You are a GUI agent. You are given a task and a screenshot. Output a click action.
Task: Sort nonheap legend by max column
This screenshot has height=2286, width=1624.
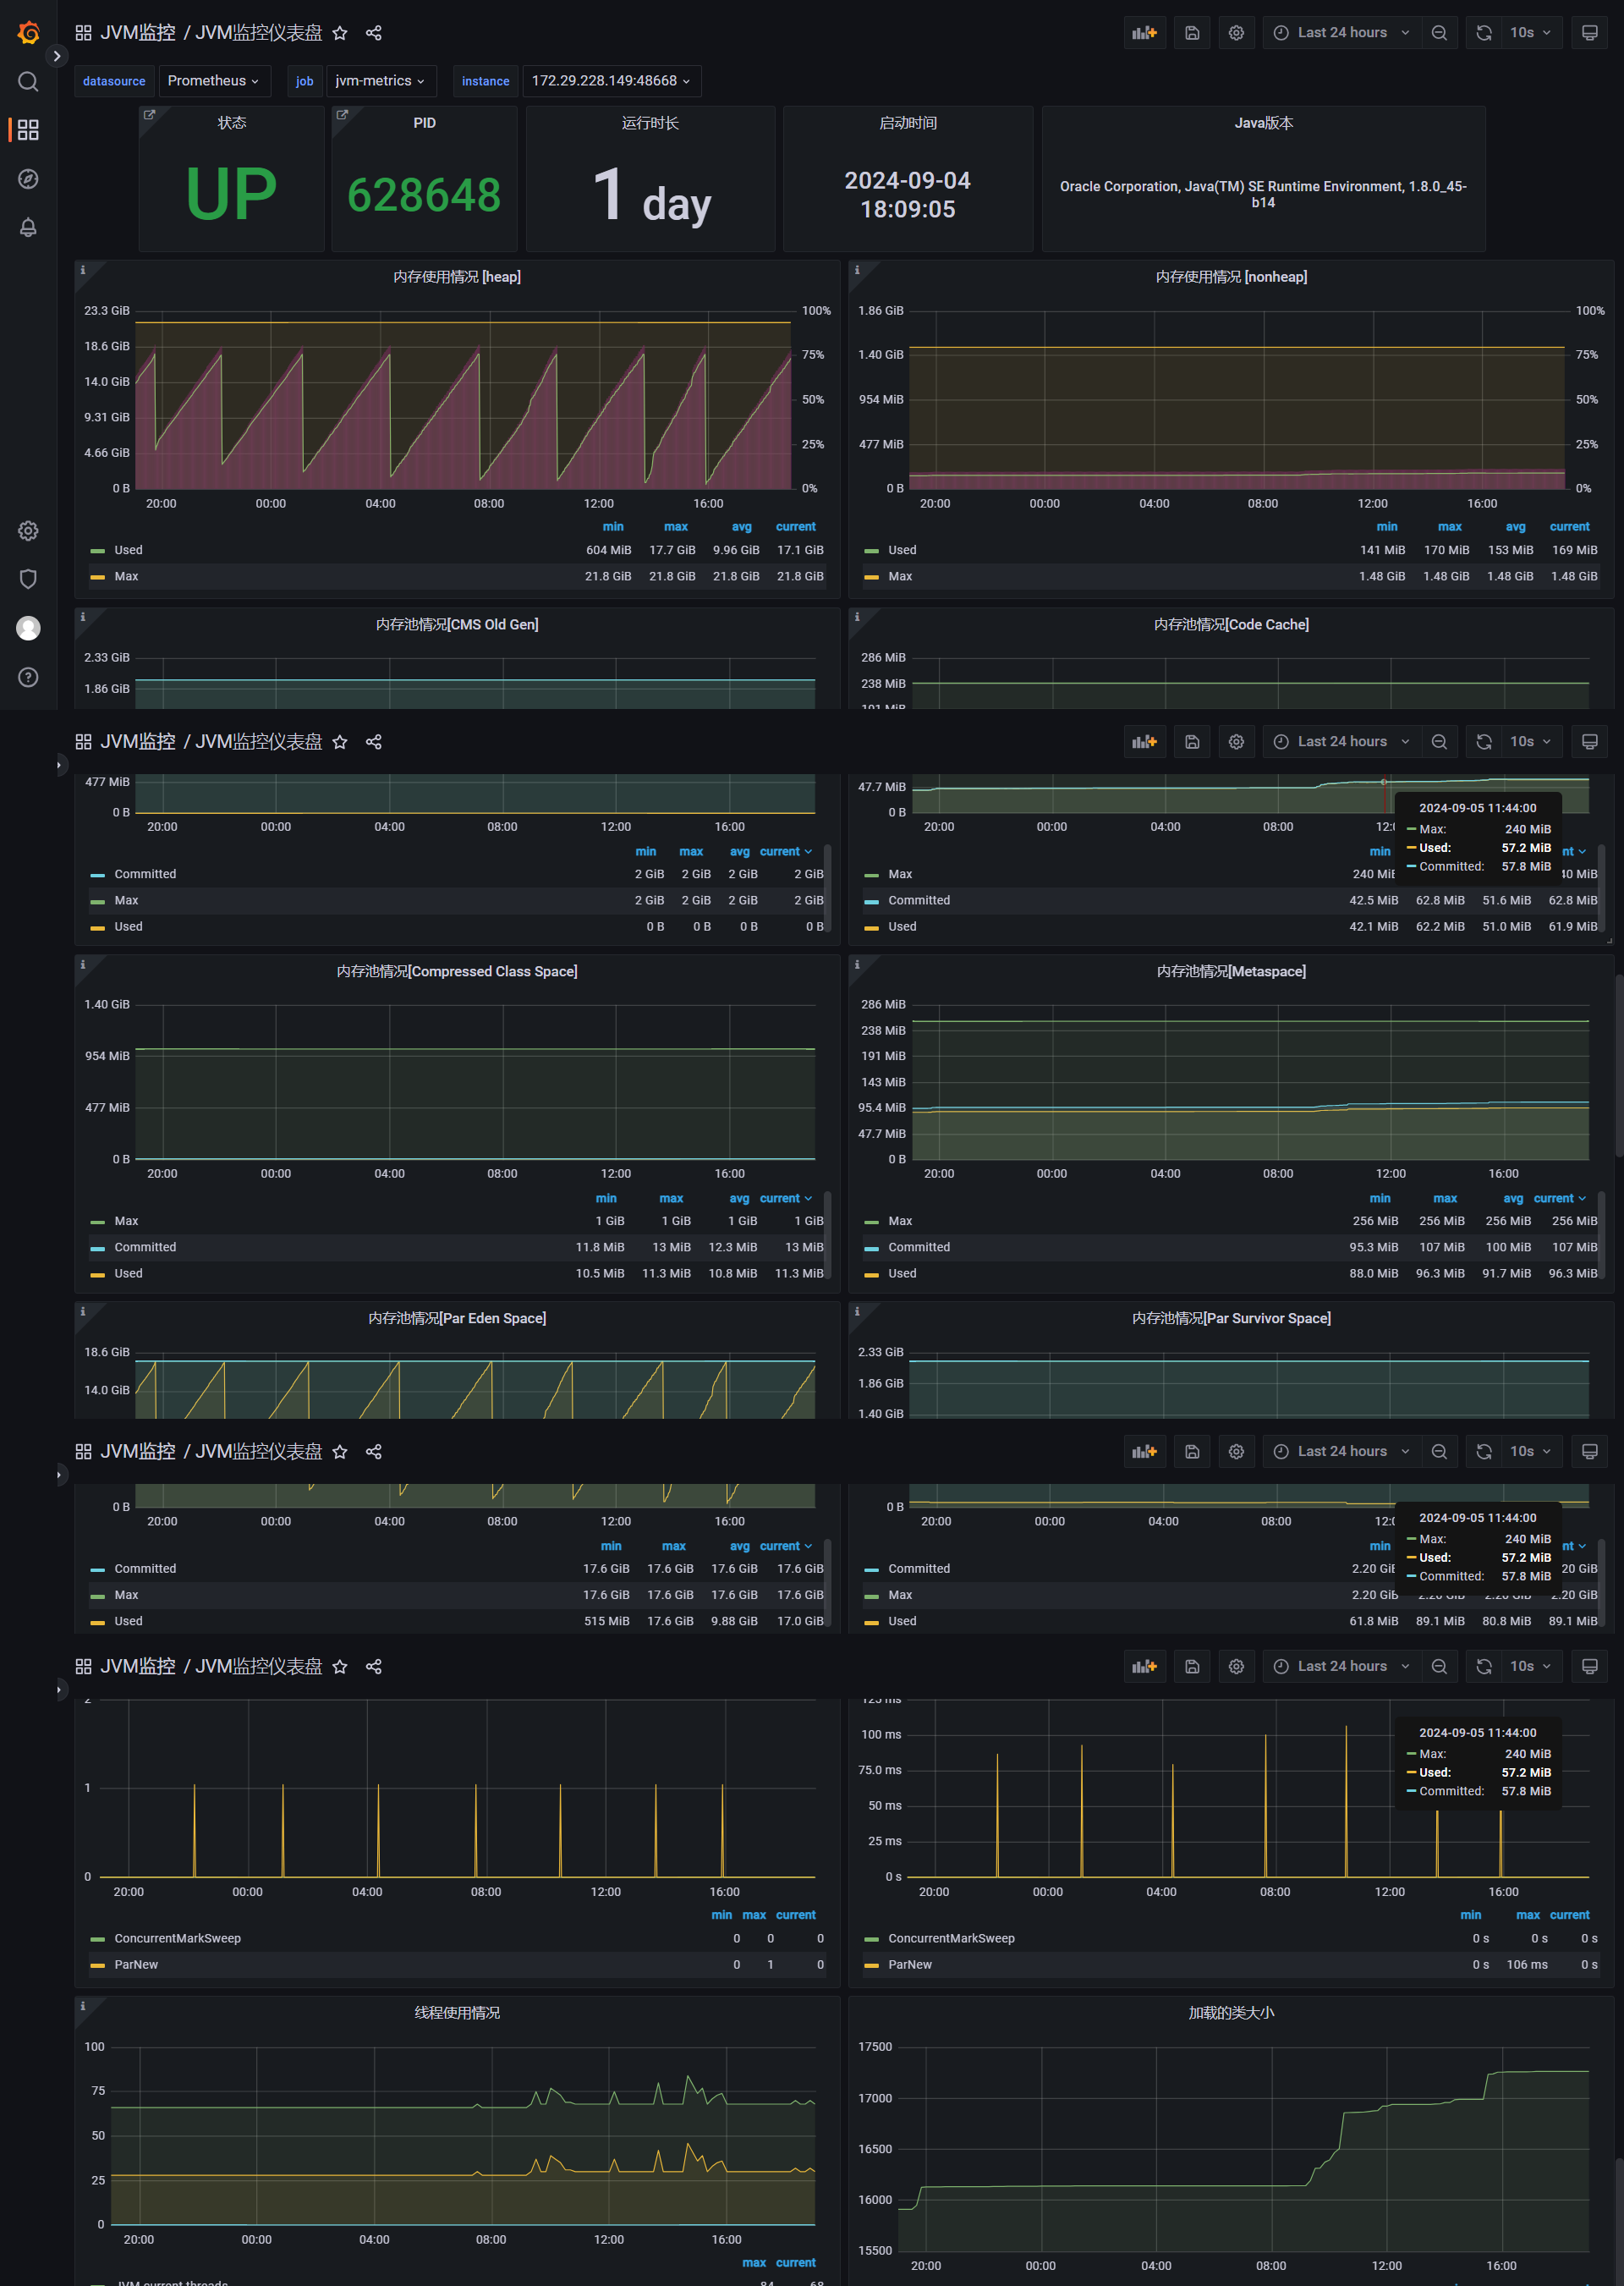pos(1450,527)
